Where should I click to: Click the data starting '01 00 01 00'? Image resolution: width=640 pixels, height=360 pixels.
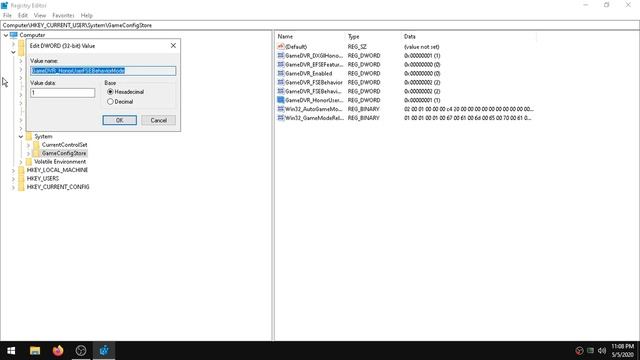pyautogui.click(x=467, y=118)
